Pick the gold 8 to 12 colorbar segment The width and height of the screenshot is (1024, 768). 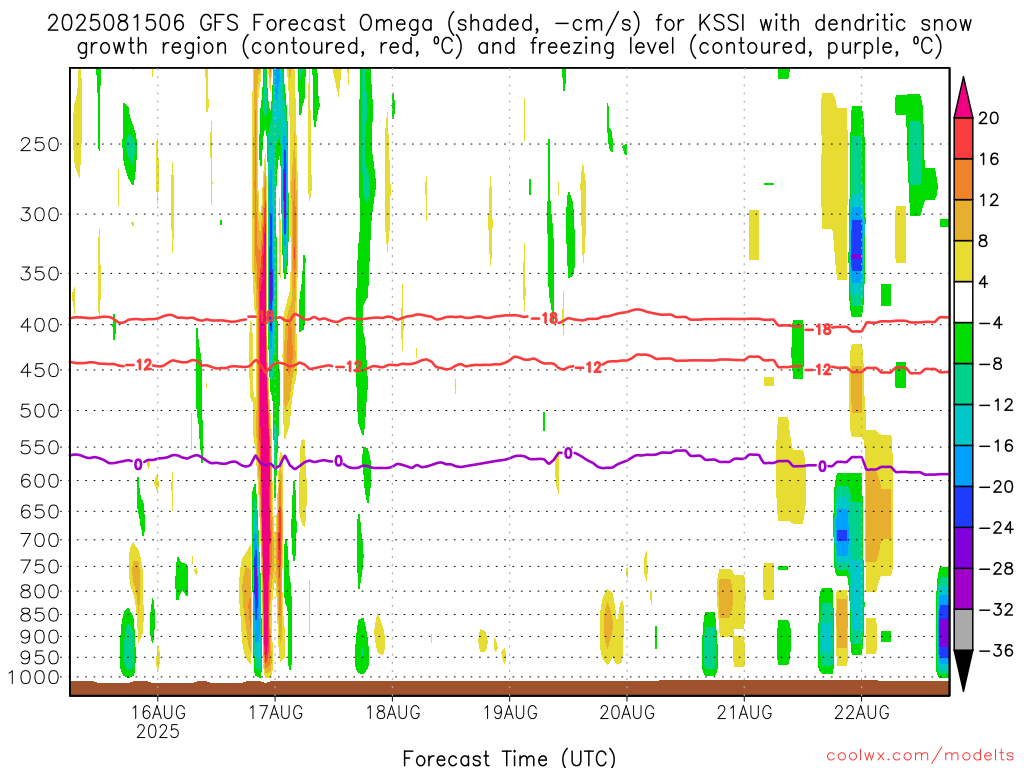coord(963,221)
